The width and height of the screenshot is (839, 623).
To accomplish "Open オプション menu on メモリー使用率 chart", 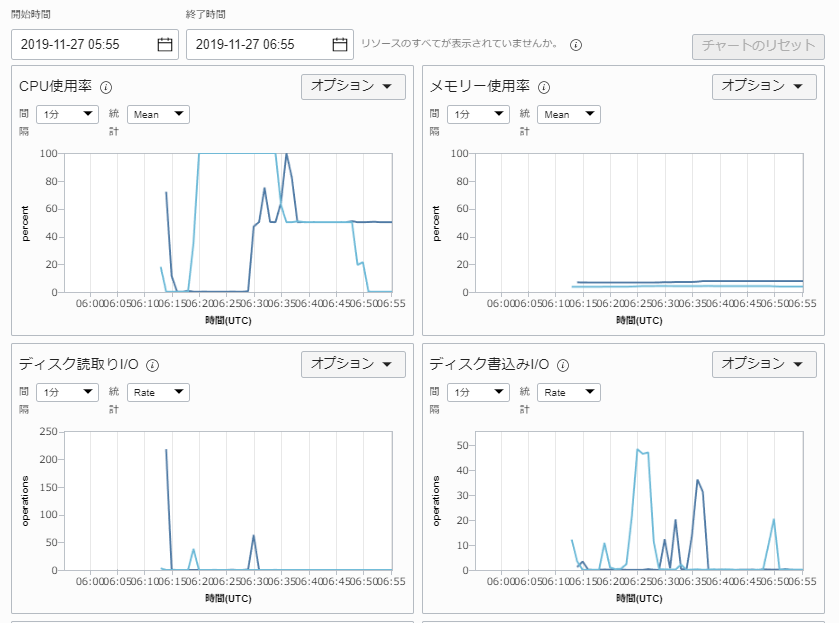I will [764, 86].
